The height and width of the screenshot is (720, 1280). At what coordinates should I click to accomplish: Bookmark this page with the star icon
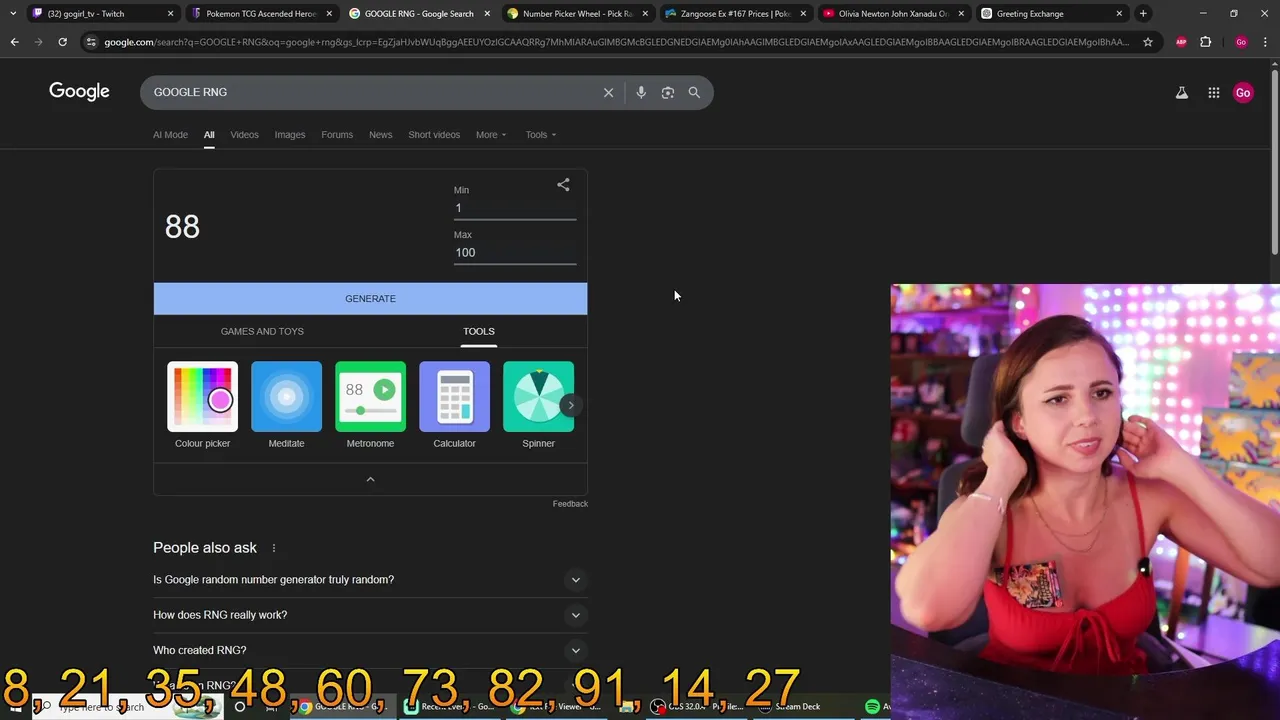(x=1148, y=42)
